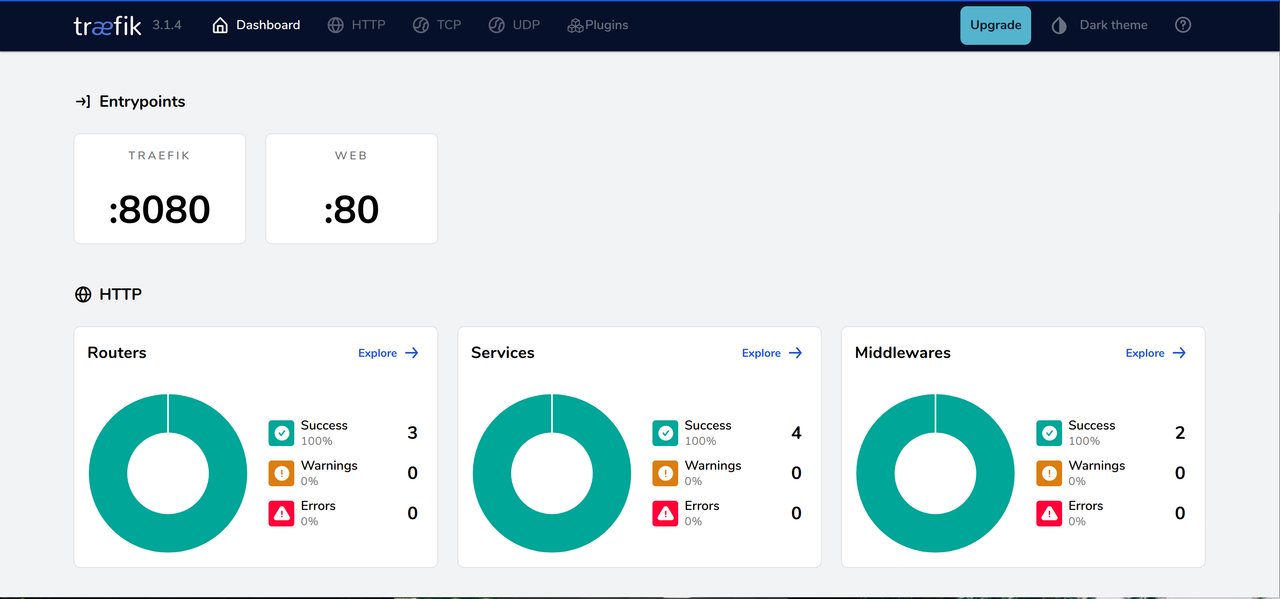The image size is (1280, 599).
Task: Toggle Dark theme
Action: [1100, 25]
